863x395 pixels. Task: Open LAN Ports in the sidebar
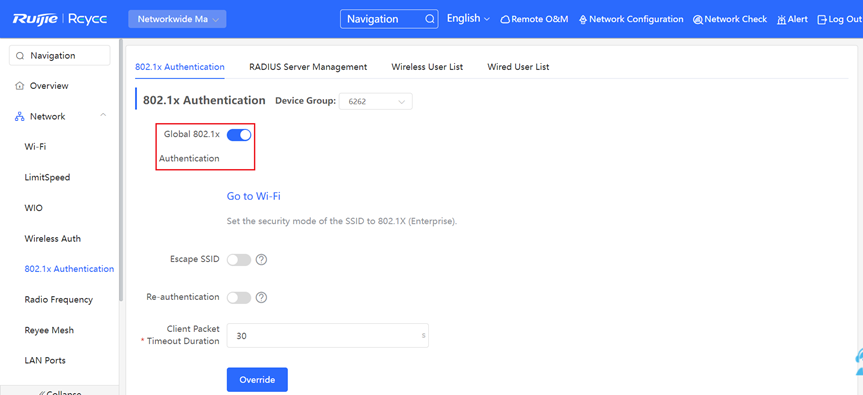pyautogui.click(x=45, y=360)
